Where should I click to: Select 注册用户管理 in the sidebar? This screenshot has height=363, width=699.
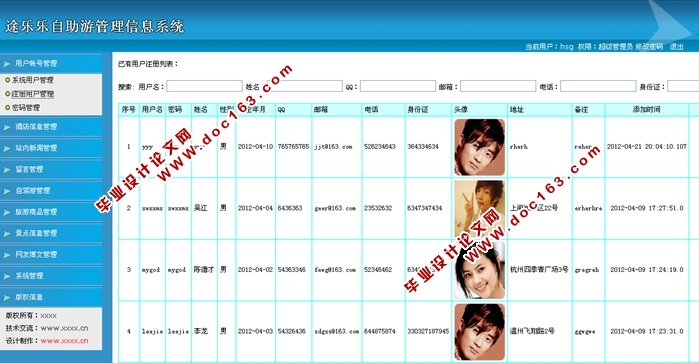[x=33, y=94]
